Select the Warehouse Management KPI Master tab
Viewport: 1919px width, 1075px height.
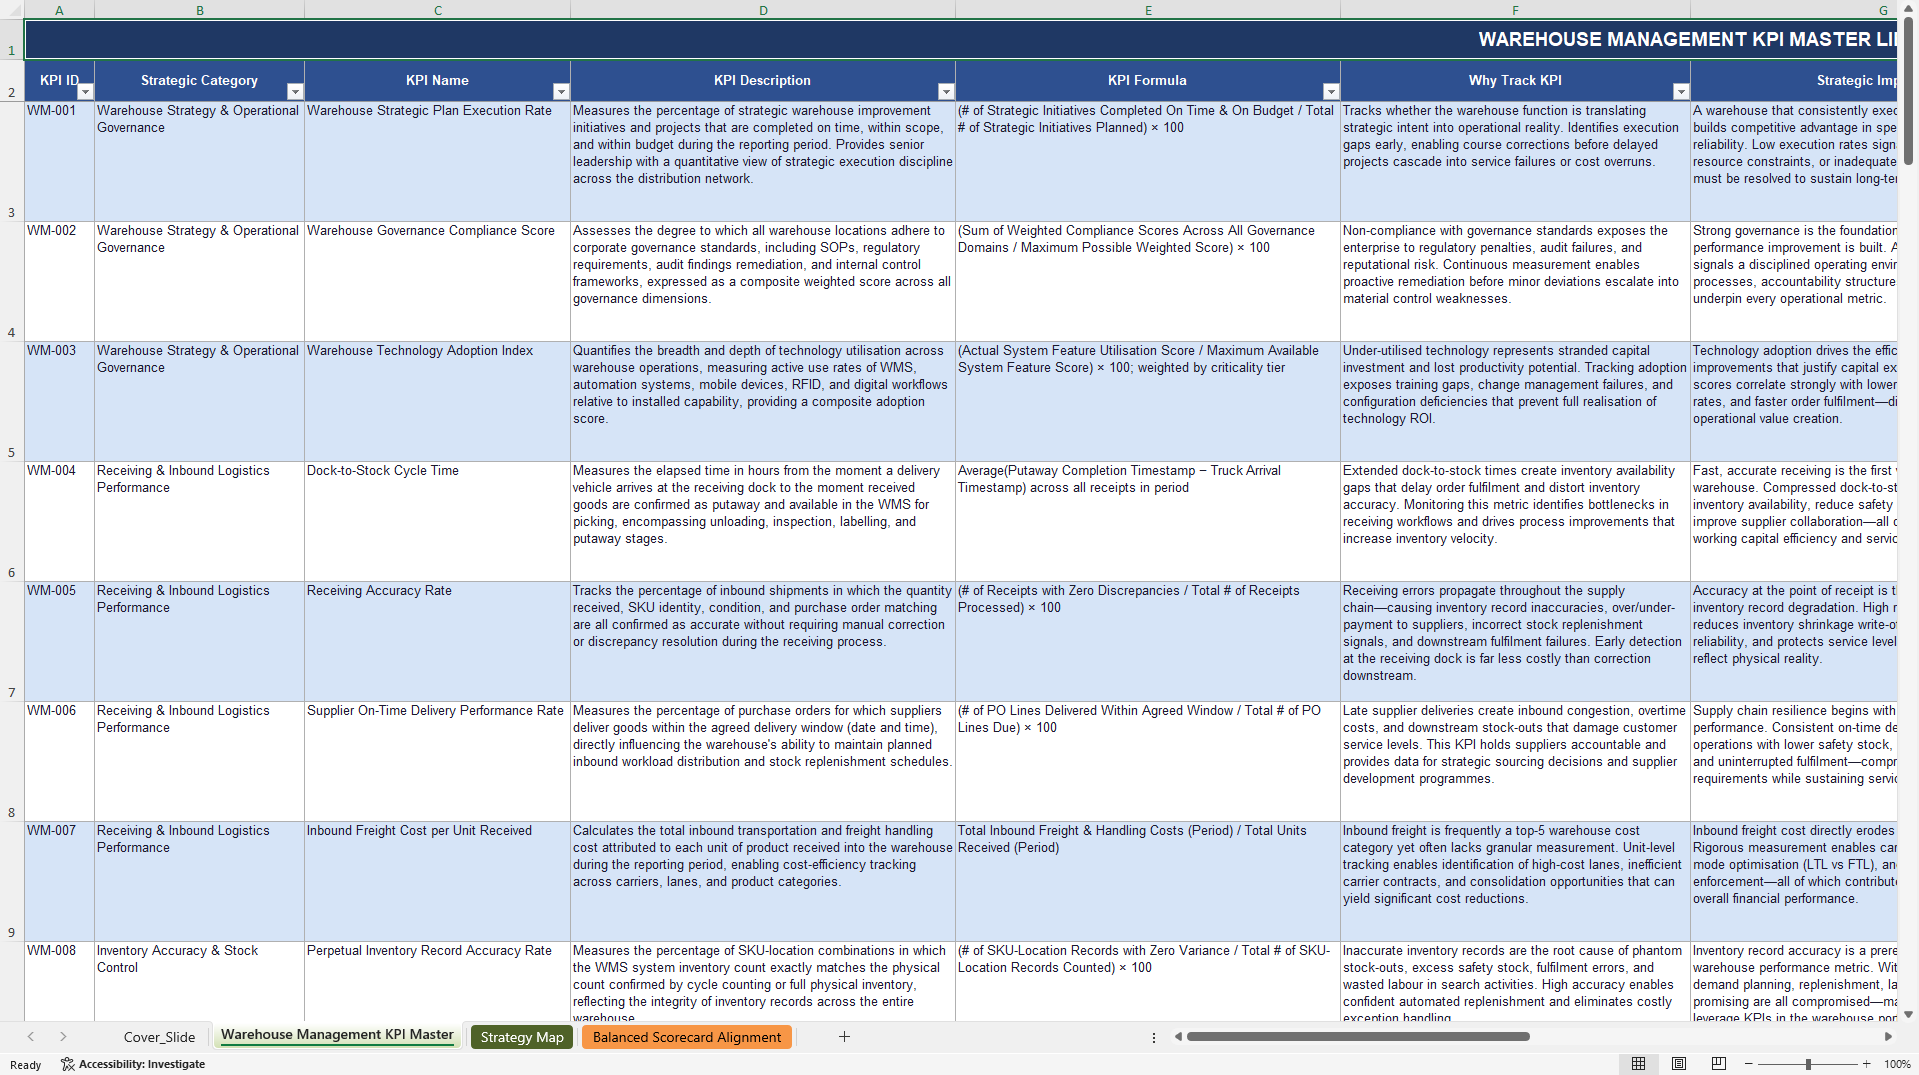click(x=337, y=1036)
